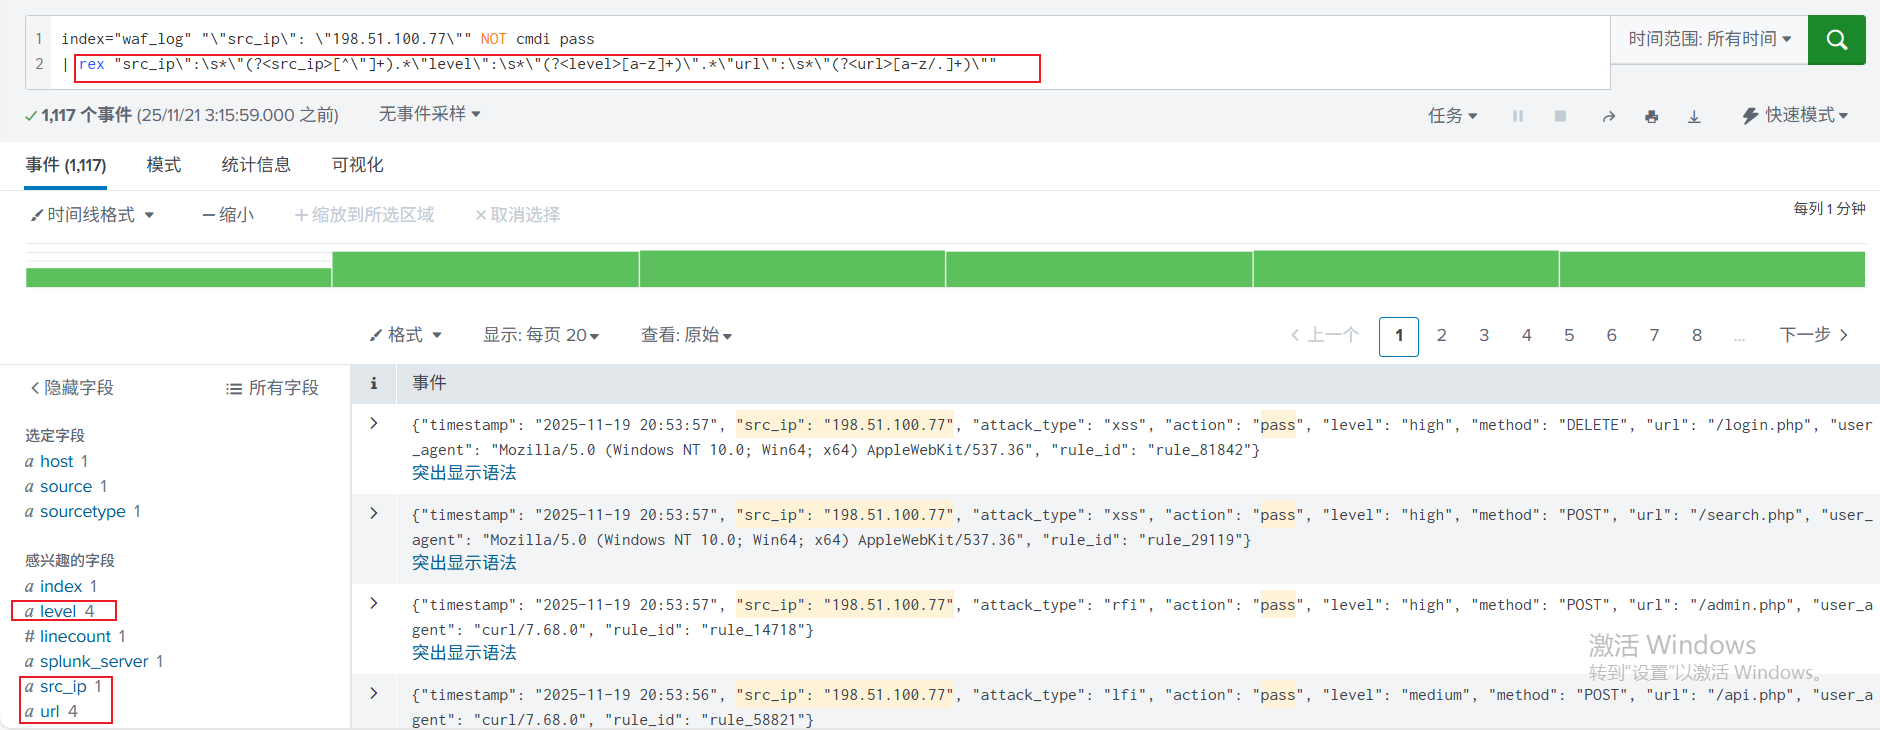Expand the first event row chevron
1880x730 pixels.
(374, 423)
